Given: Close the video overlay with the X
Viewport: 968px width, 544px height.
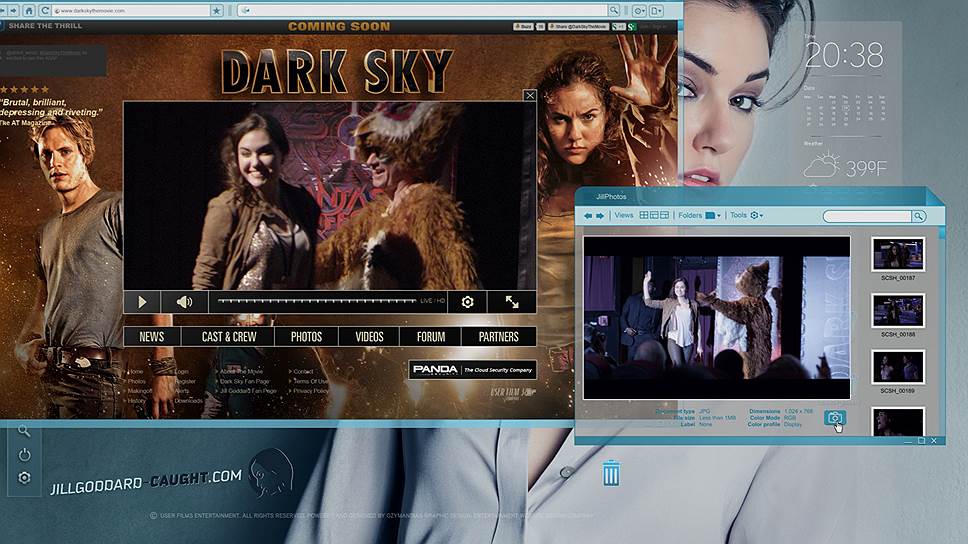Looking at the screenshot, I should click(530, 95).
